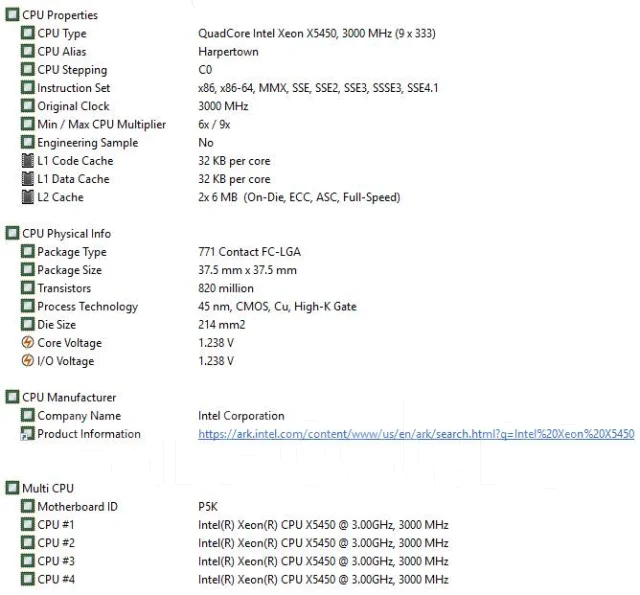Click the Min / Max CPU Multiplier icon
Image resolution: width=640 pixels, height=595 pixels.
[x=27, y=124]
